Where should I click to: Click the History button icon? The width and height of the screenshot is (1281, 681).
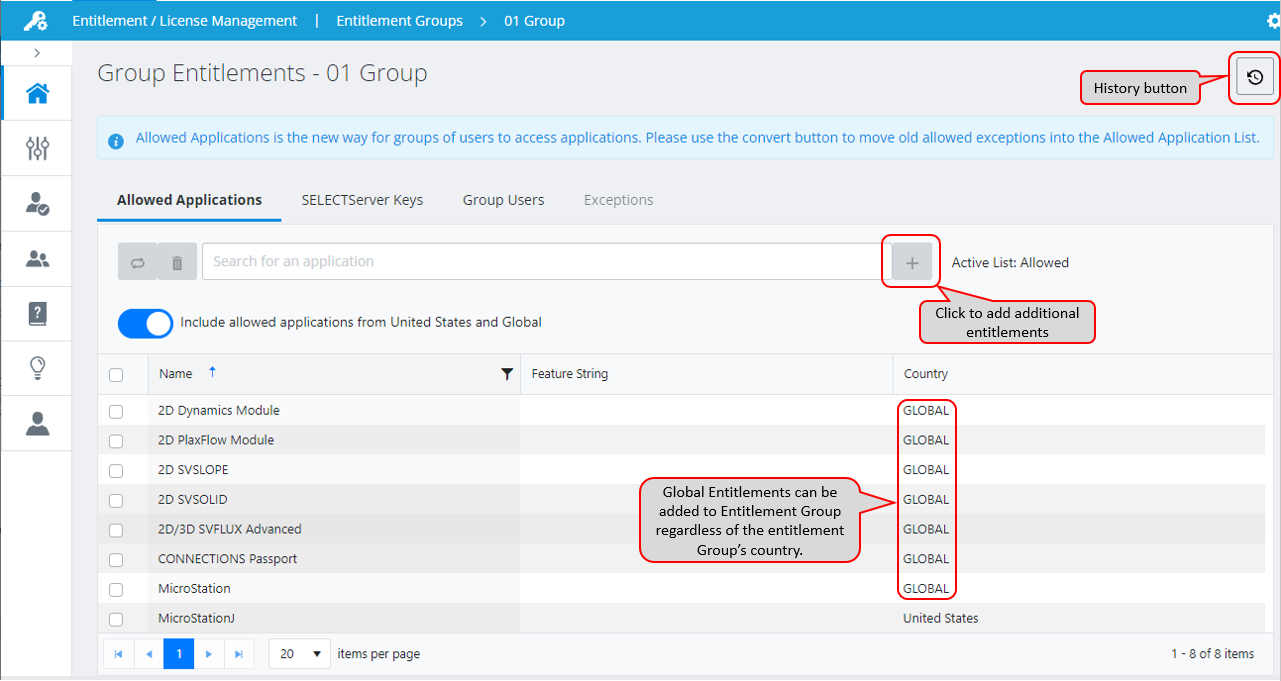tap(1256, 77)
